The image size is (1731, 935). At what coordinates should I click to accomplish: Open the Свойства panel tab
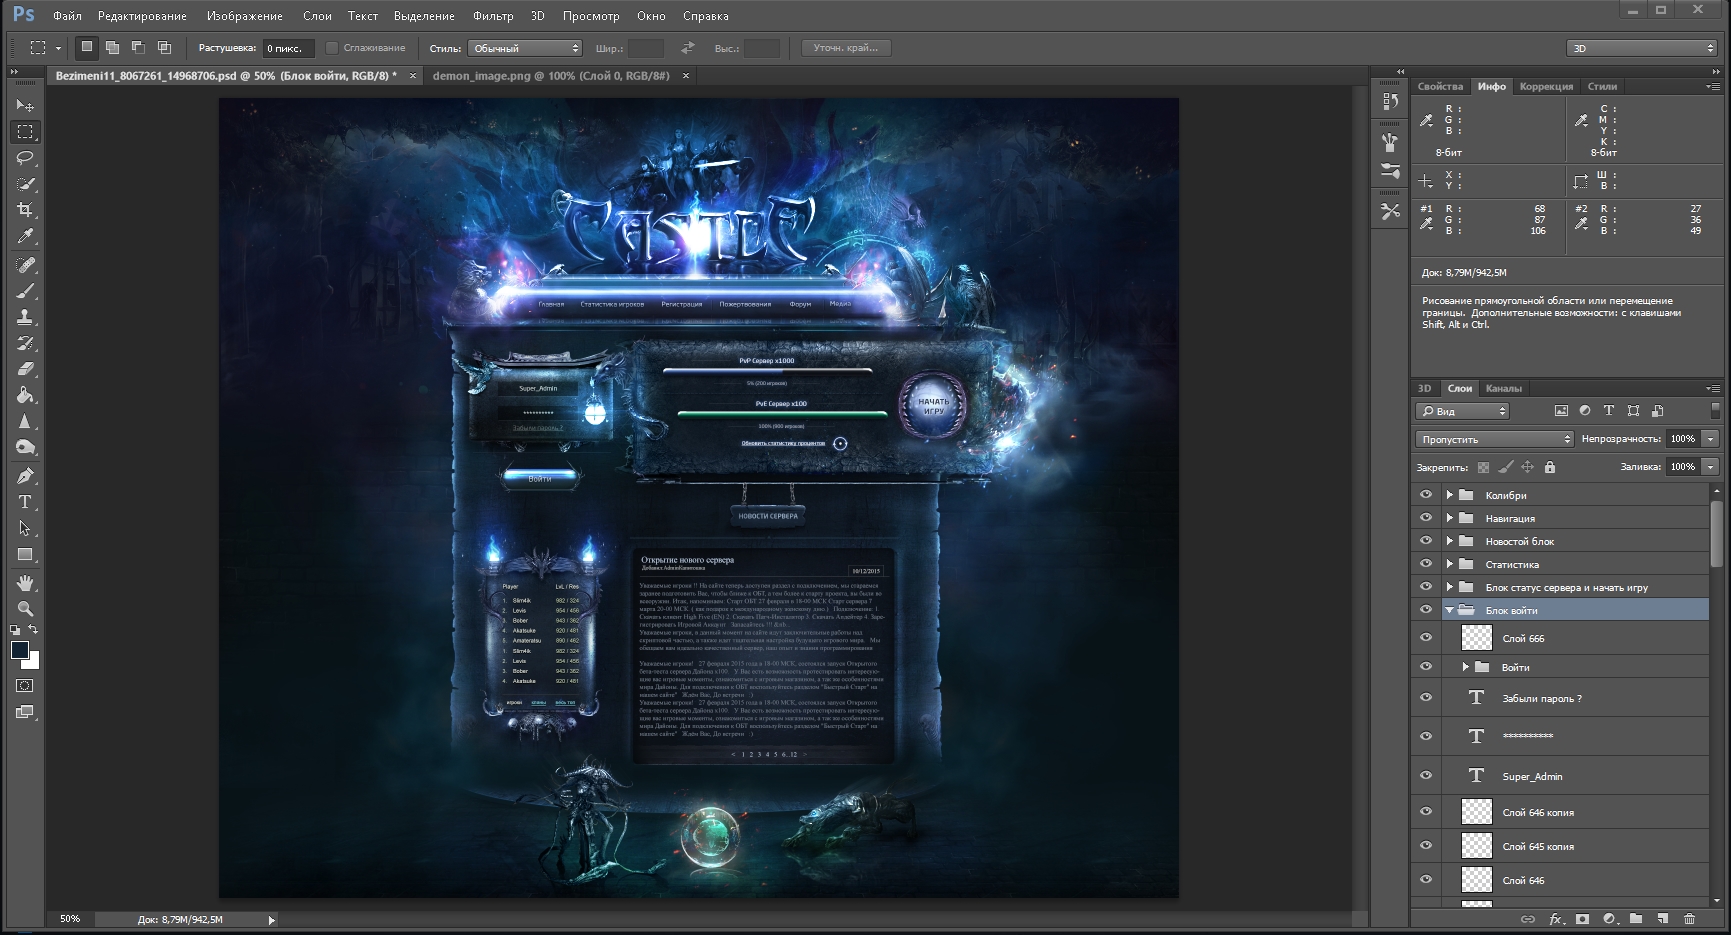pos(1440,86)
